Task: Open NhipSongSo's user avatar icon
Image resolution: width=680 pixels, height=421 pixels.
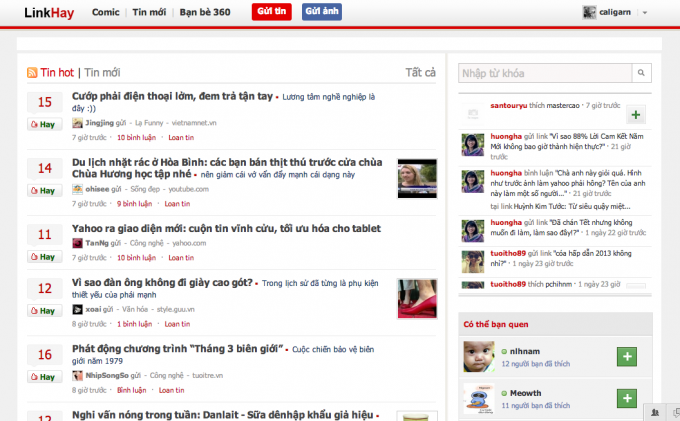Action: pos(77,375)
